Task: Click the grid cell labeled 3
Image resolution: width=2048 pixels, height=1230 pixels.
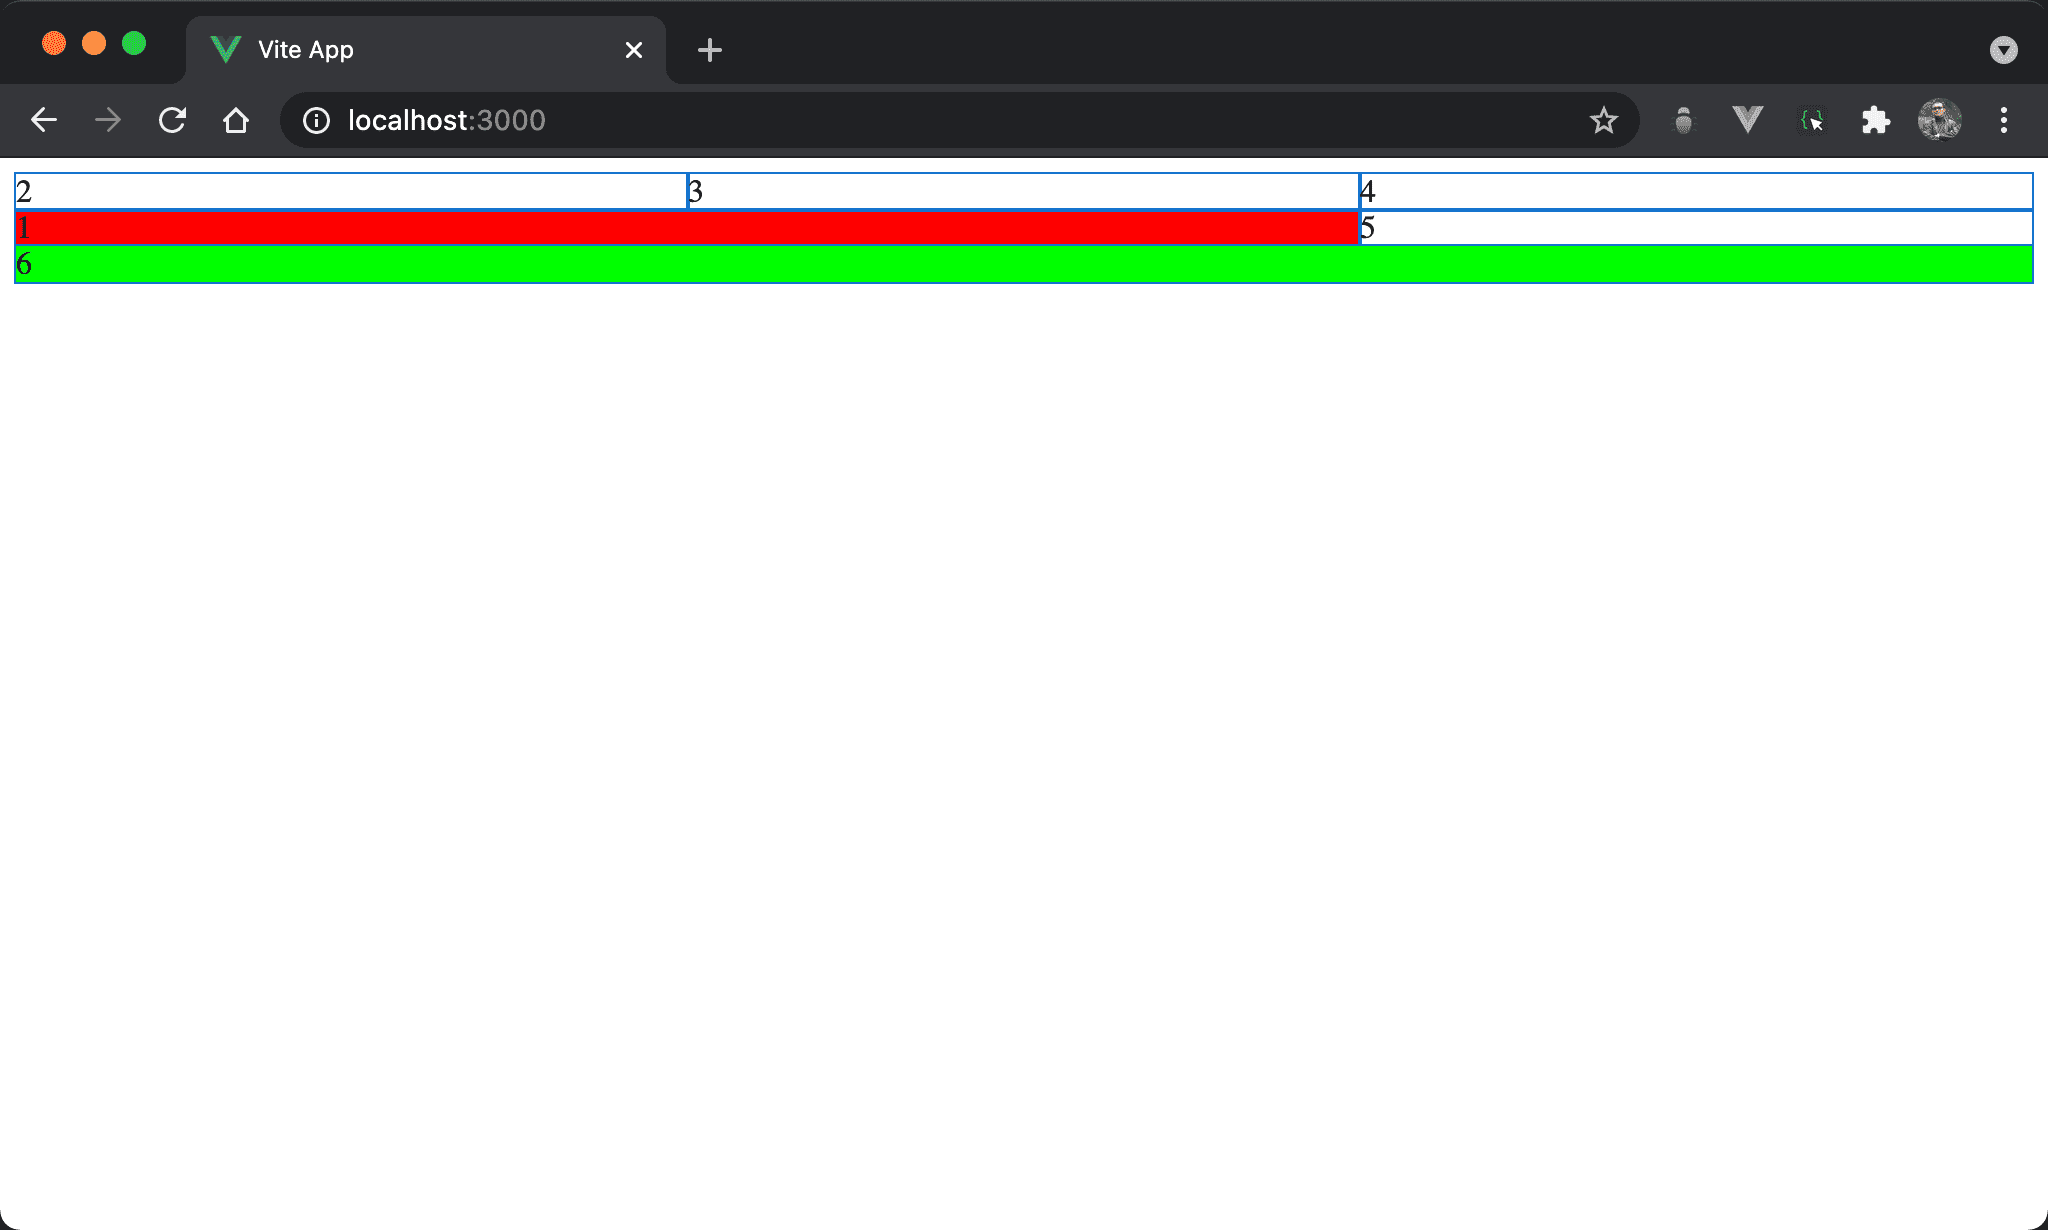Action: pos(1023,191)
